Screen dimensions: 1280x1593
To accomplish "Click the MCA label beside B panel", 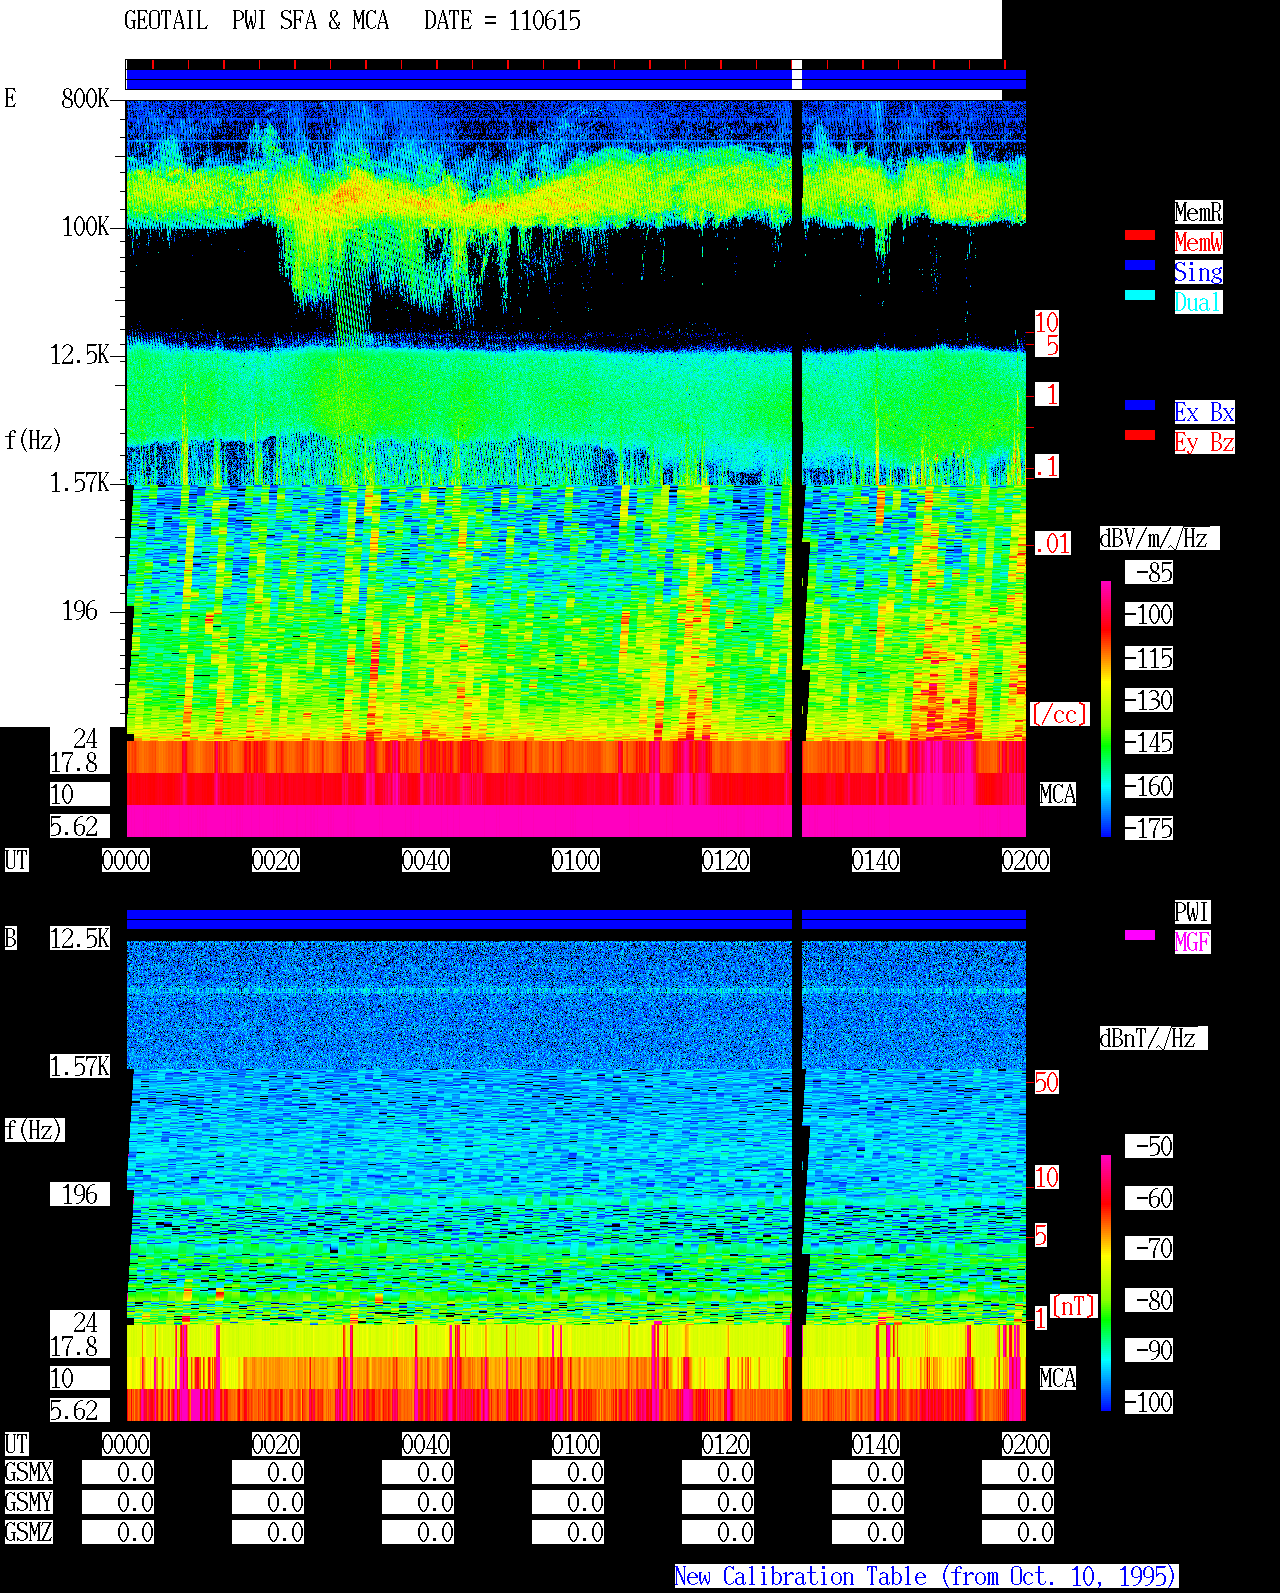I will [1058, 1378].
